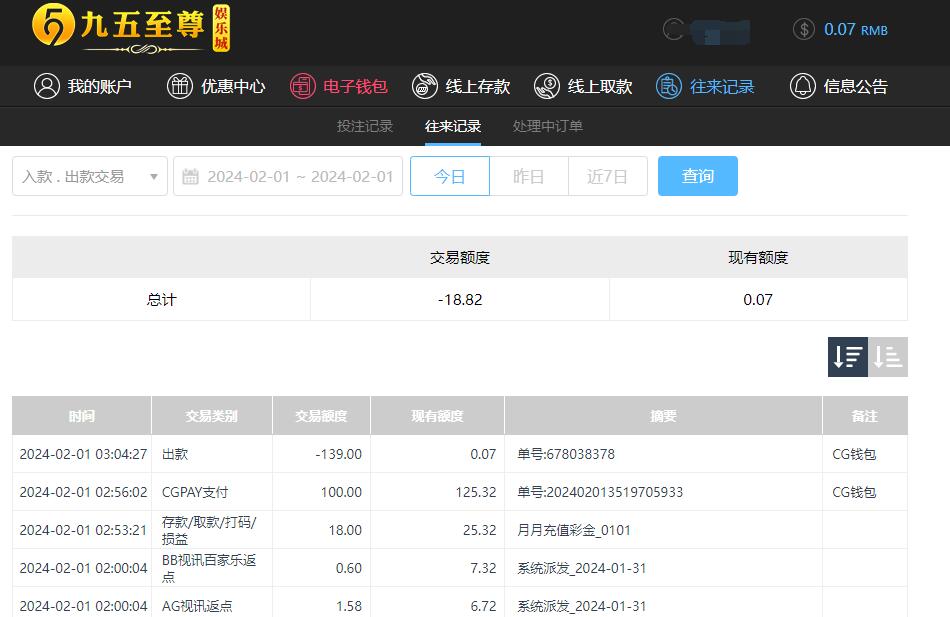
Task: Open the date range picker field
Action: pyautogui.click(x=300, y=176)
